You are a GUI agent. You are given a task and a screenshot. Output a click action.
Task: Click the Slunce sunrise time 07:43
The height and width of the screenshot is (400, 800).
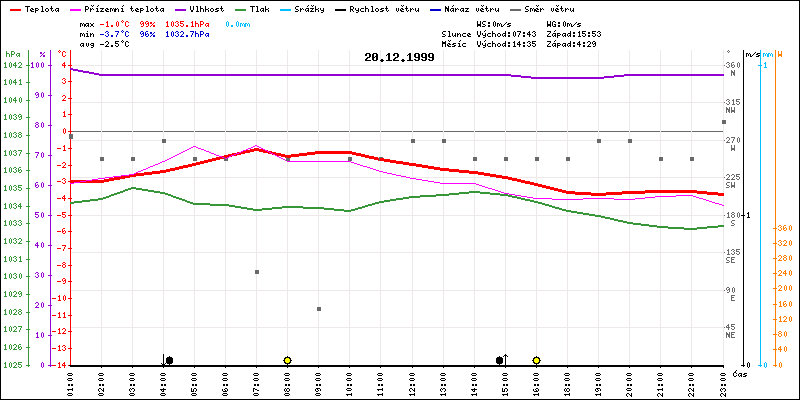(520, 33)
